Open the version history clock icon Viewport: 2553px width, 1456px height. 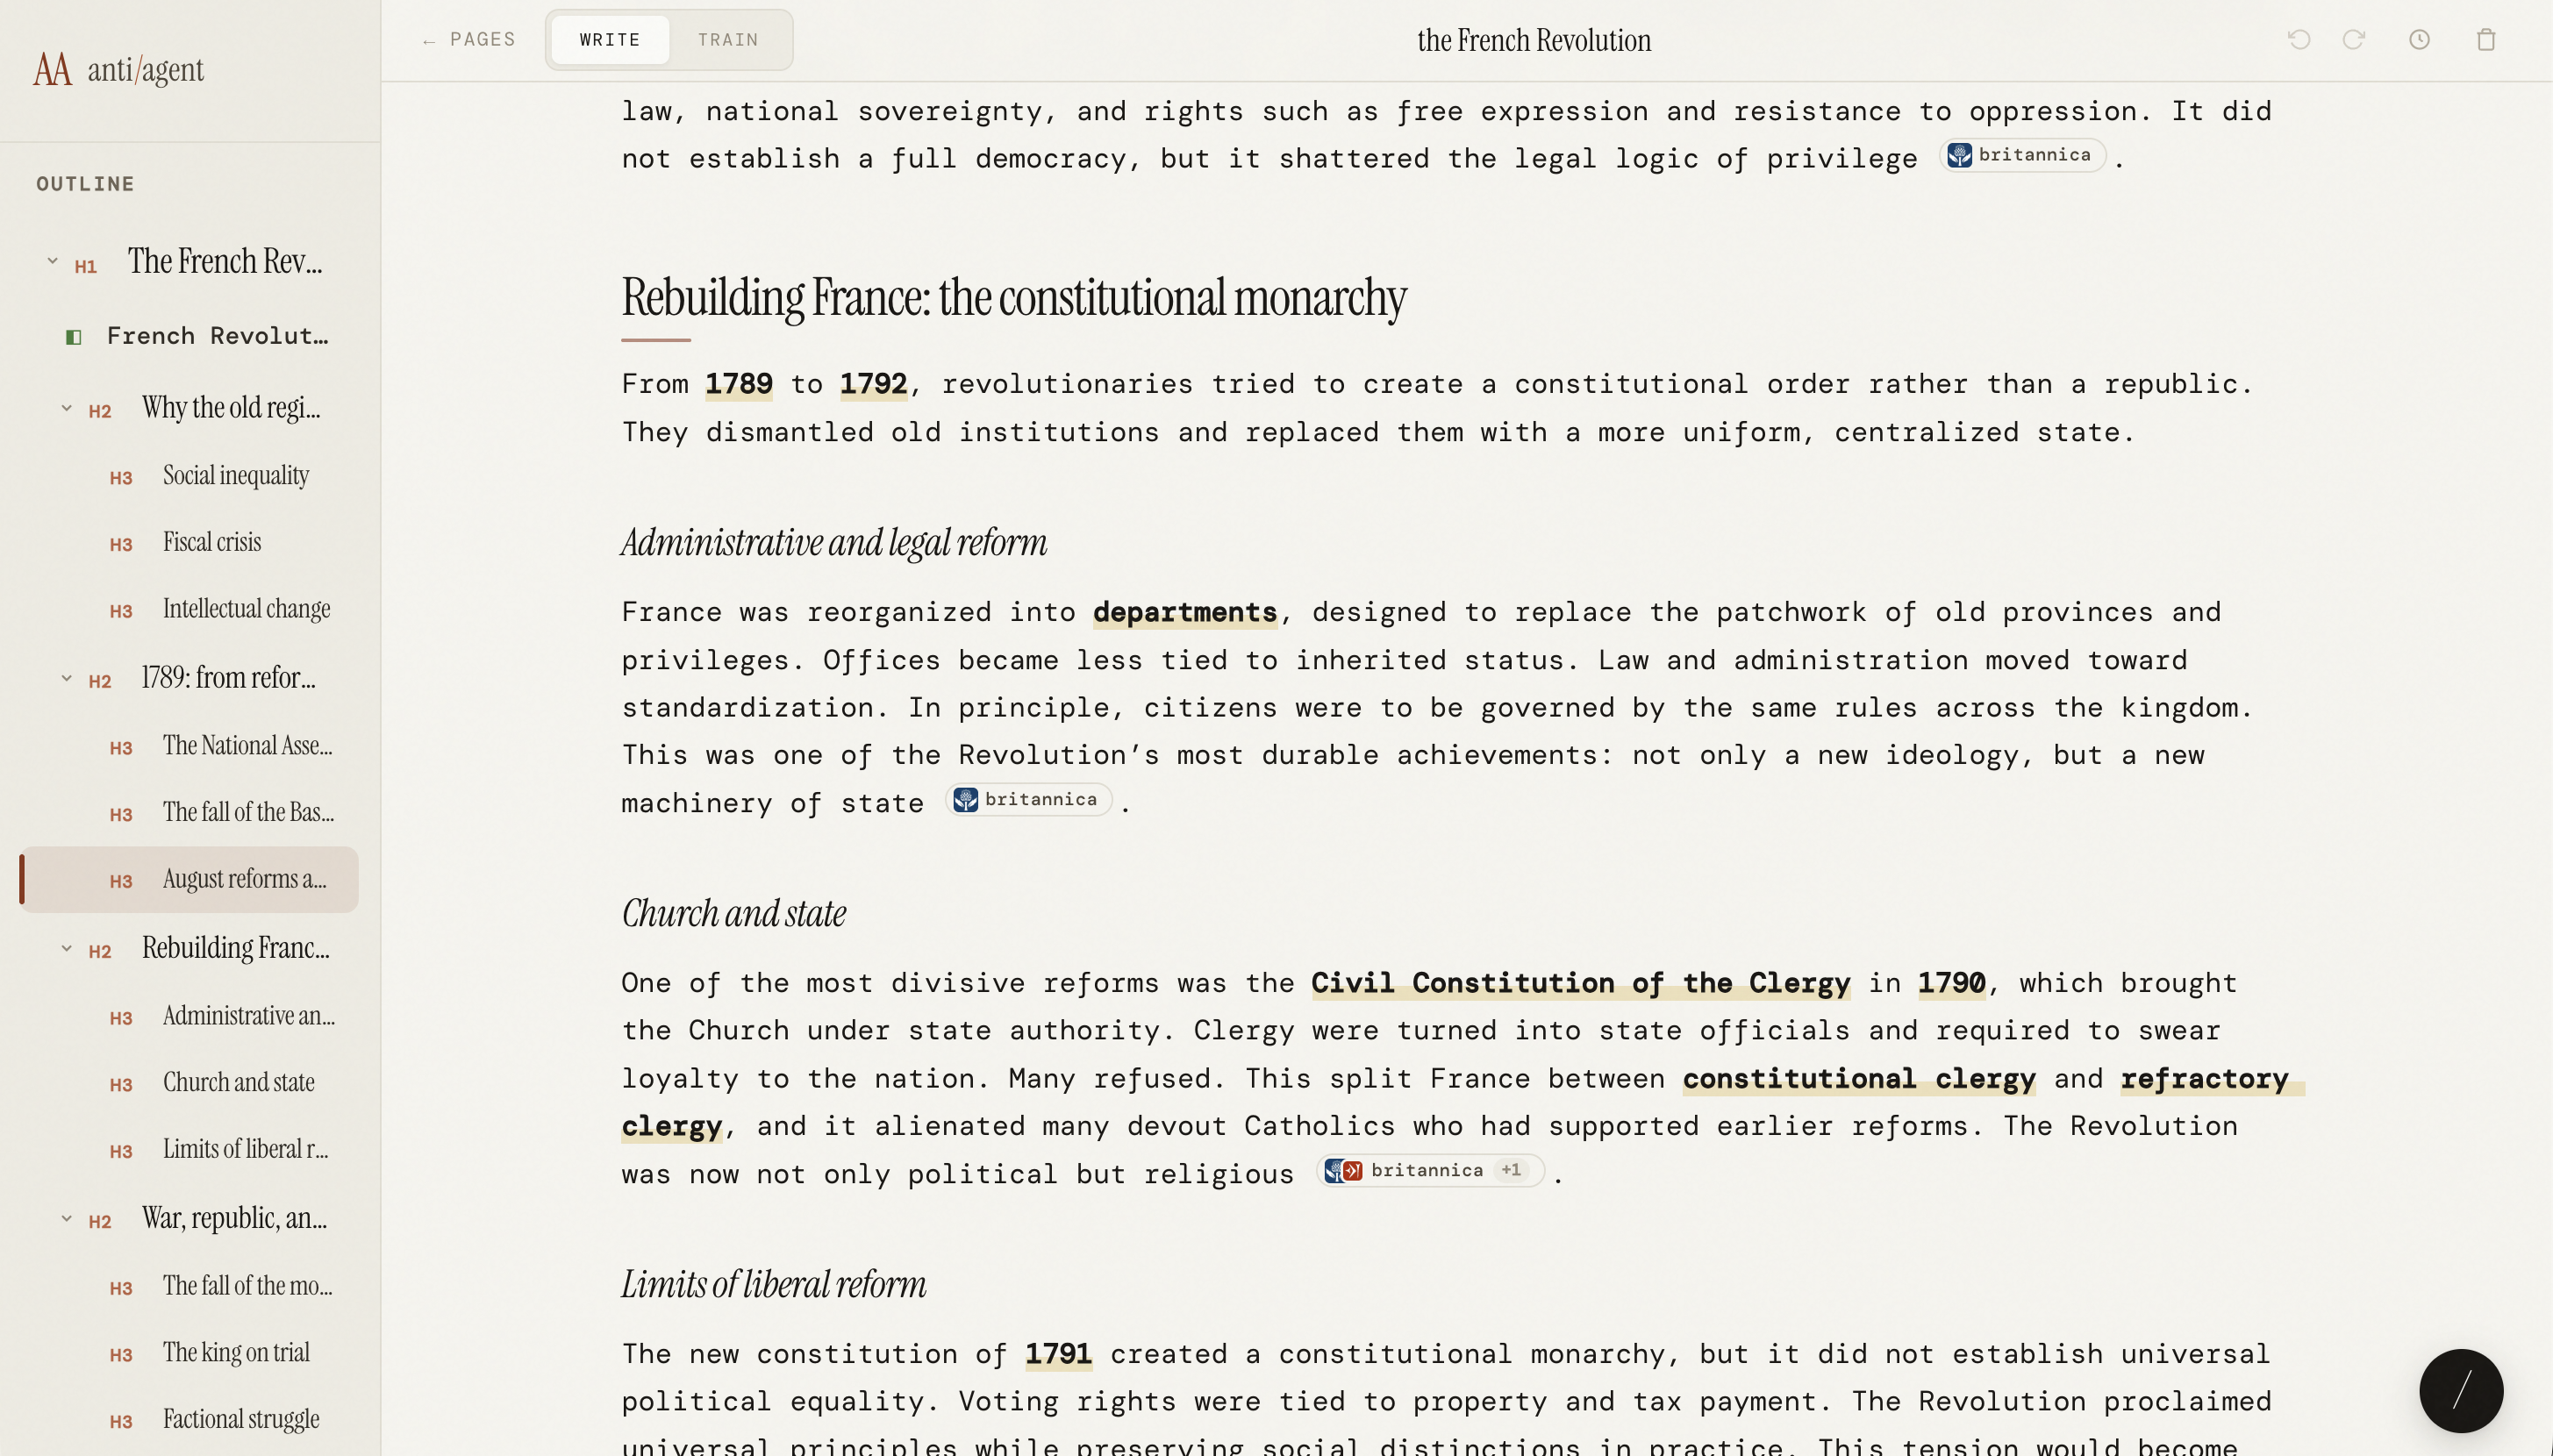2419,39
